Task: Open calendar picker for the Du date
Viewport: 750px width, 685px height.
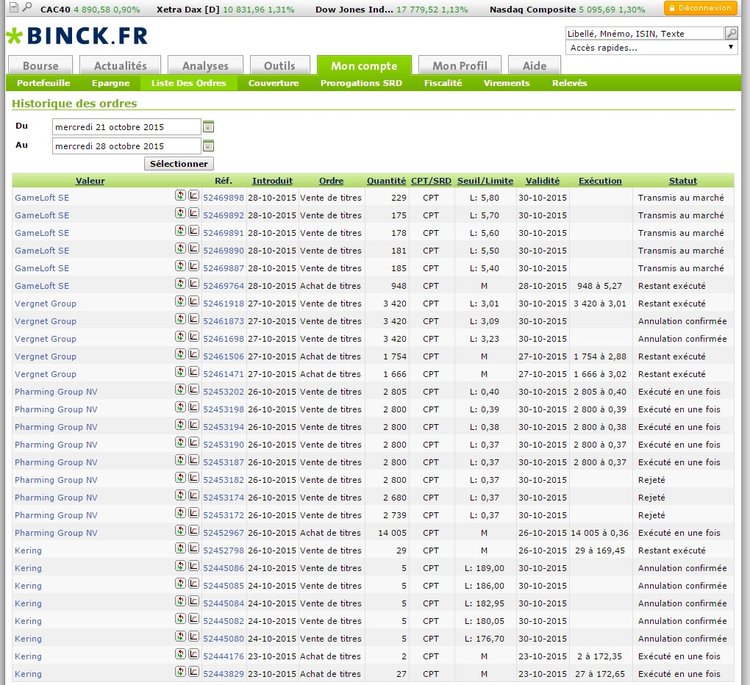Action: coord(209,127)
